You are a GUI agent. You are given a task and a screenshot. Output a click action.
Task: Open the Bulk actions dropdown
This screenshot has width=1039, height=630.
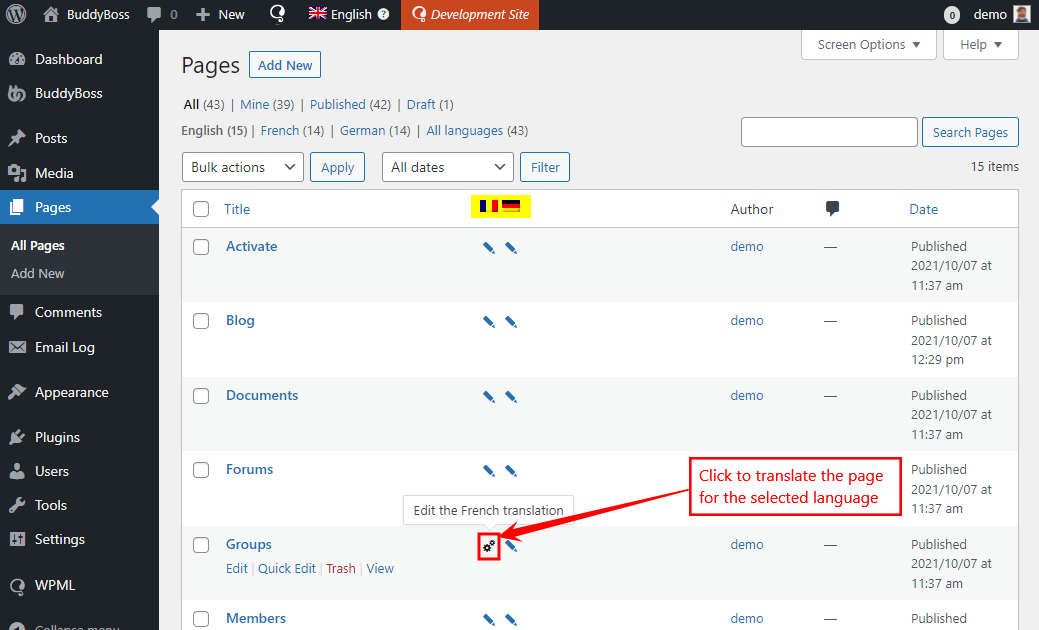coord(242,167)
